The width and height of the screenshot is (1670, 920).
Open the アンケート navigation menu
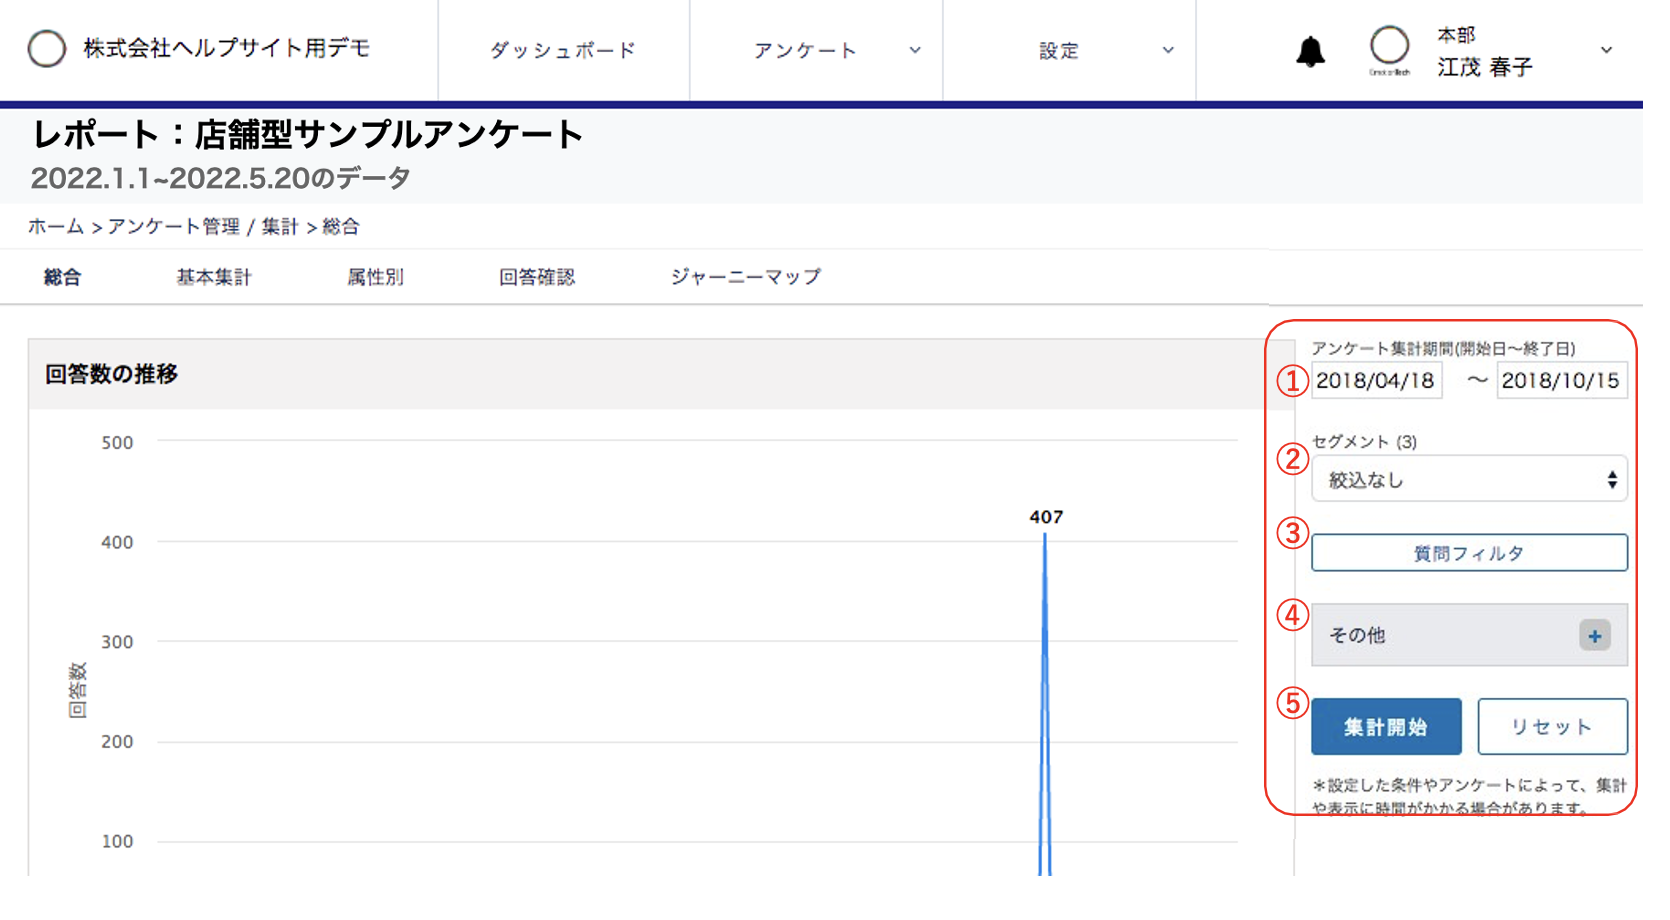point(805,50)
